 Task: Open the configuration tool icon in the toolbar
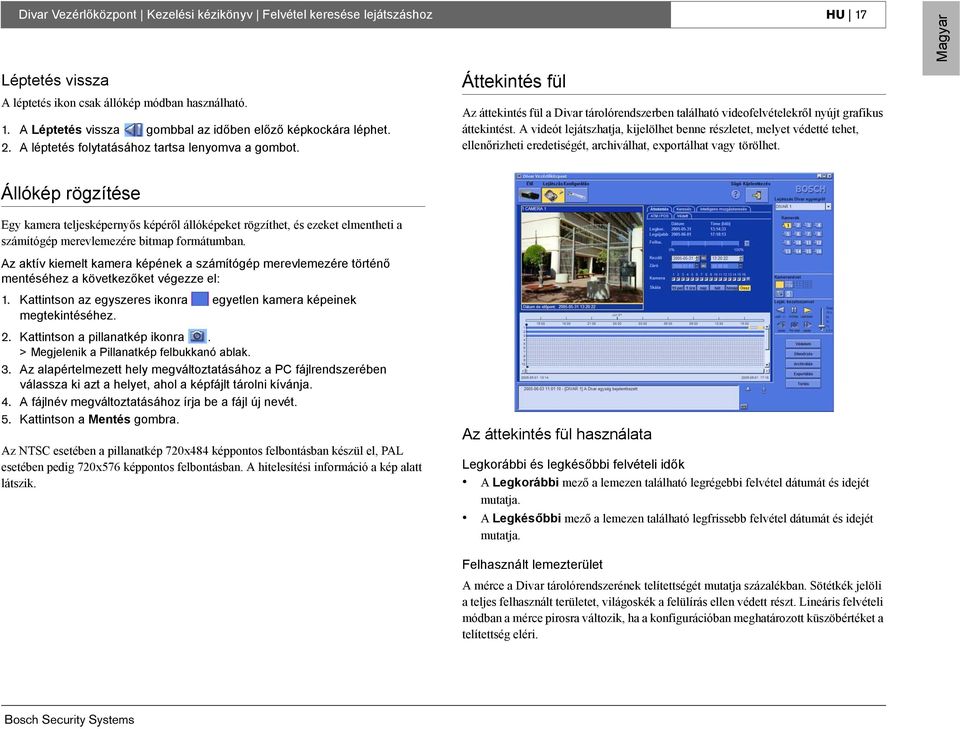[x=576, y=195]
